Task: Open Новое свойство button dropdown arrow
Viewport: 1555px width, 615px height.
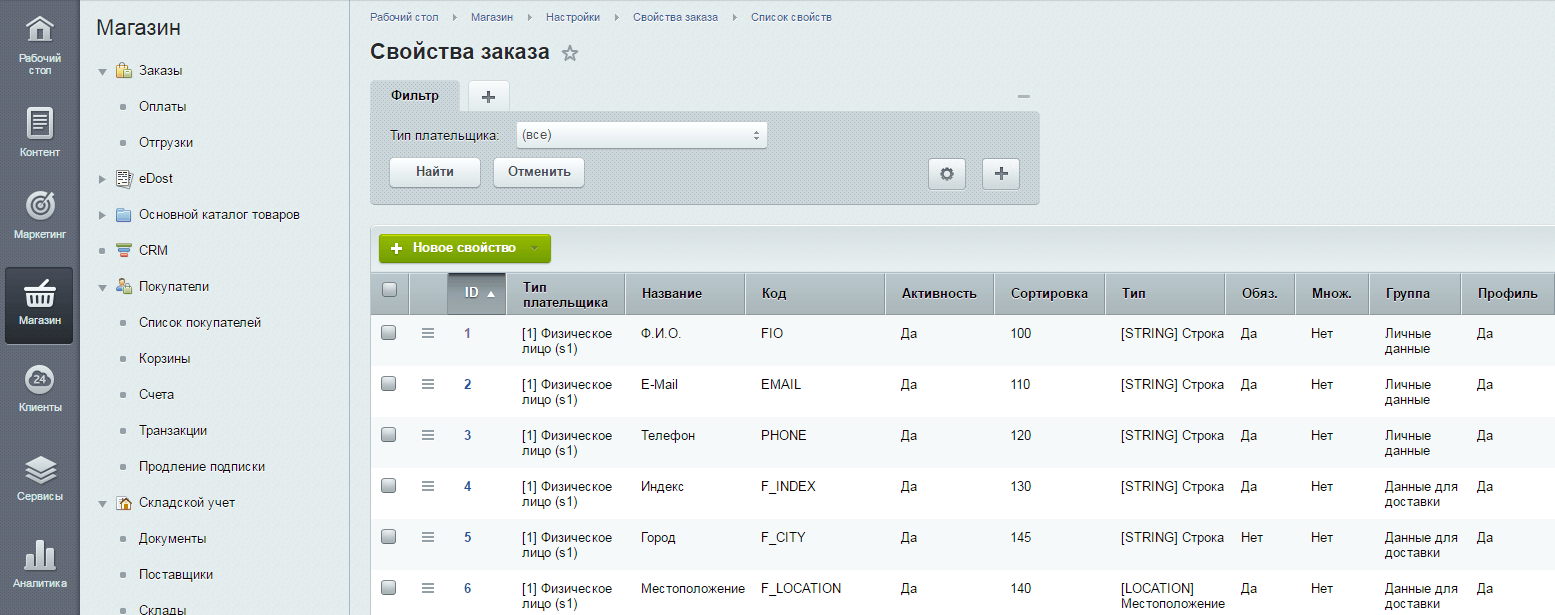Action: pyautogui.click(x=535, y=248)
